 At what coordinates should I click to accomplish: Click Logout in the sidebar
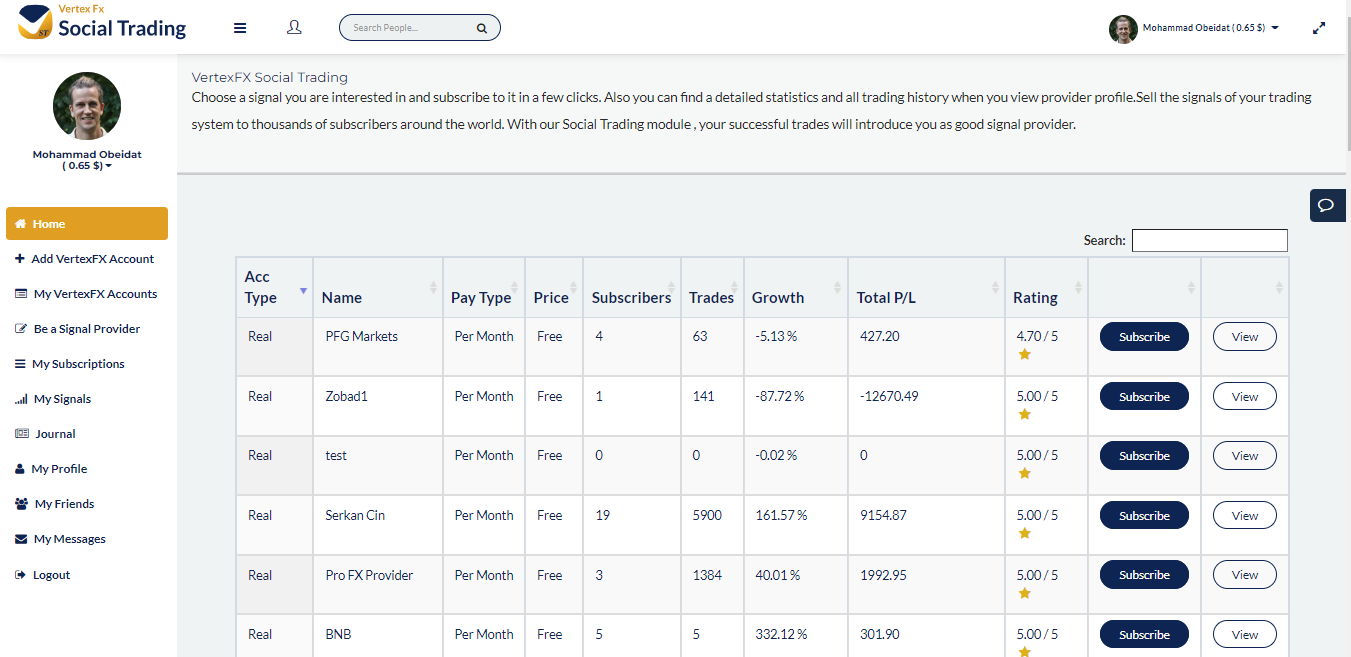pyautogui.click(x=51, y=575)
